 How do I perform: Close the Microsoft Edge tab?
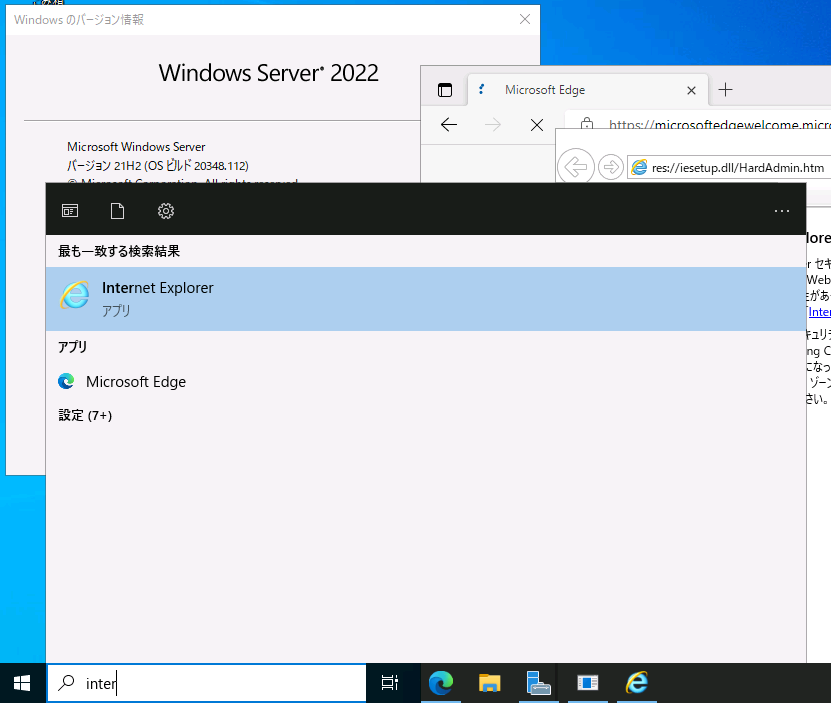[691, 91]
